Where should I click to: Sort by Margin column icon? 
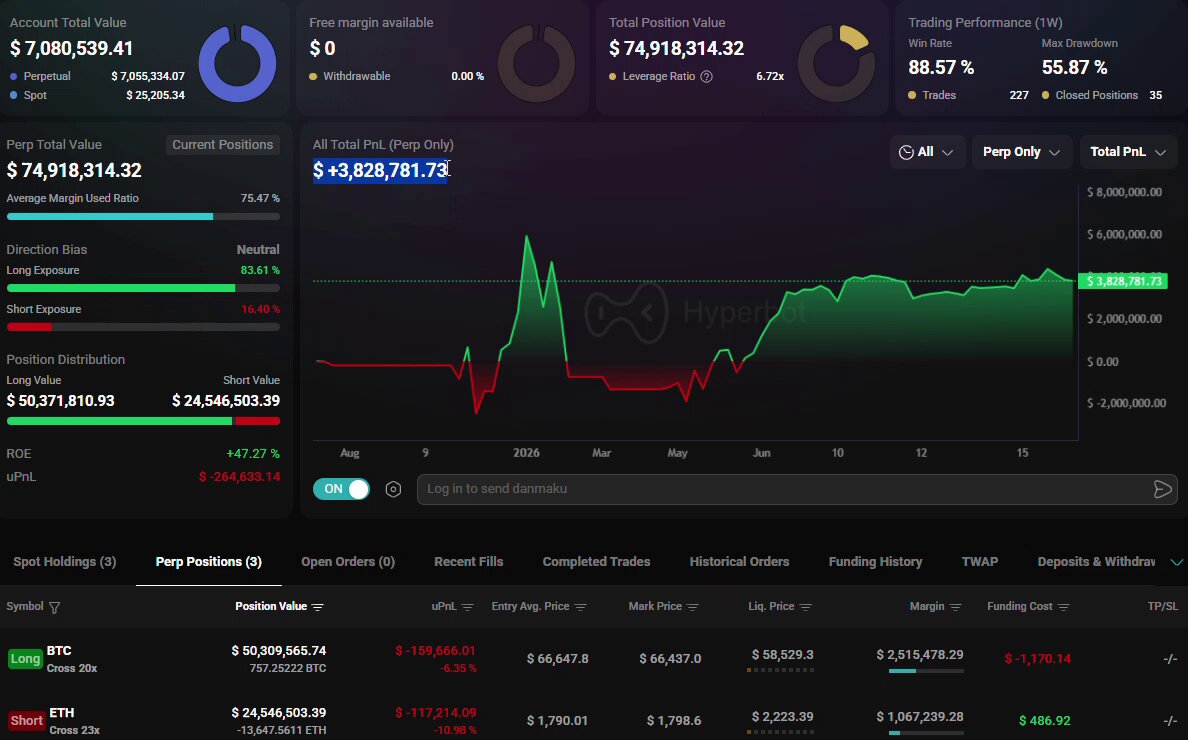pos(955,607)
